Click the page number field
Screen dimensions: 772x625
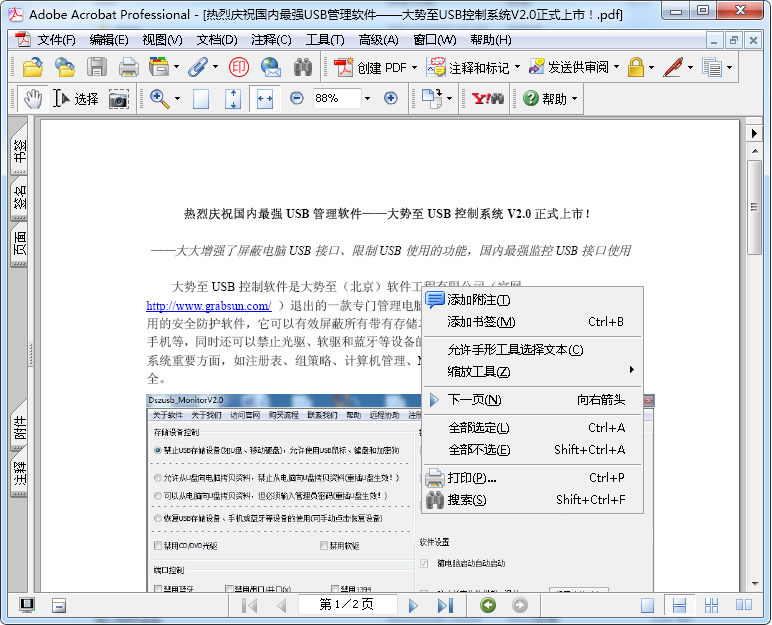click(346, 605)
